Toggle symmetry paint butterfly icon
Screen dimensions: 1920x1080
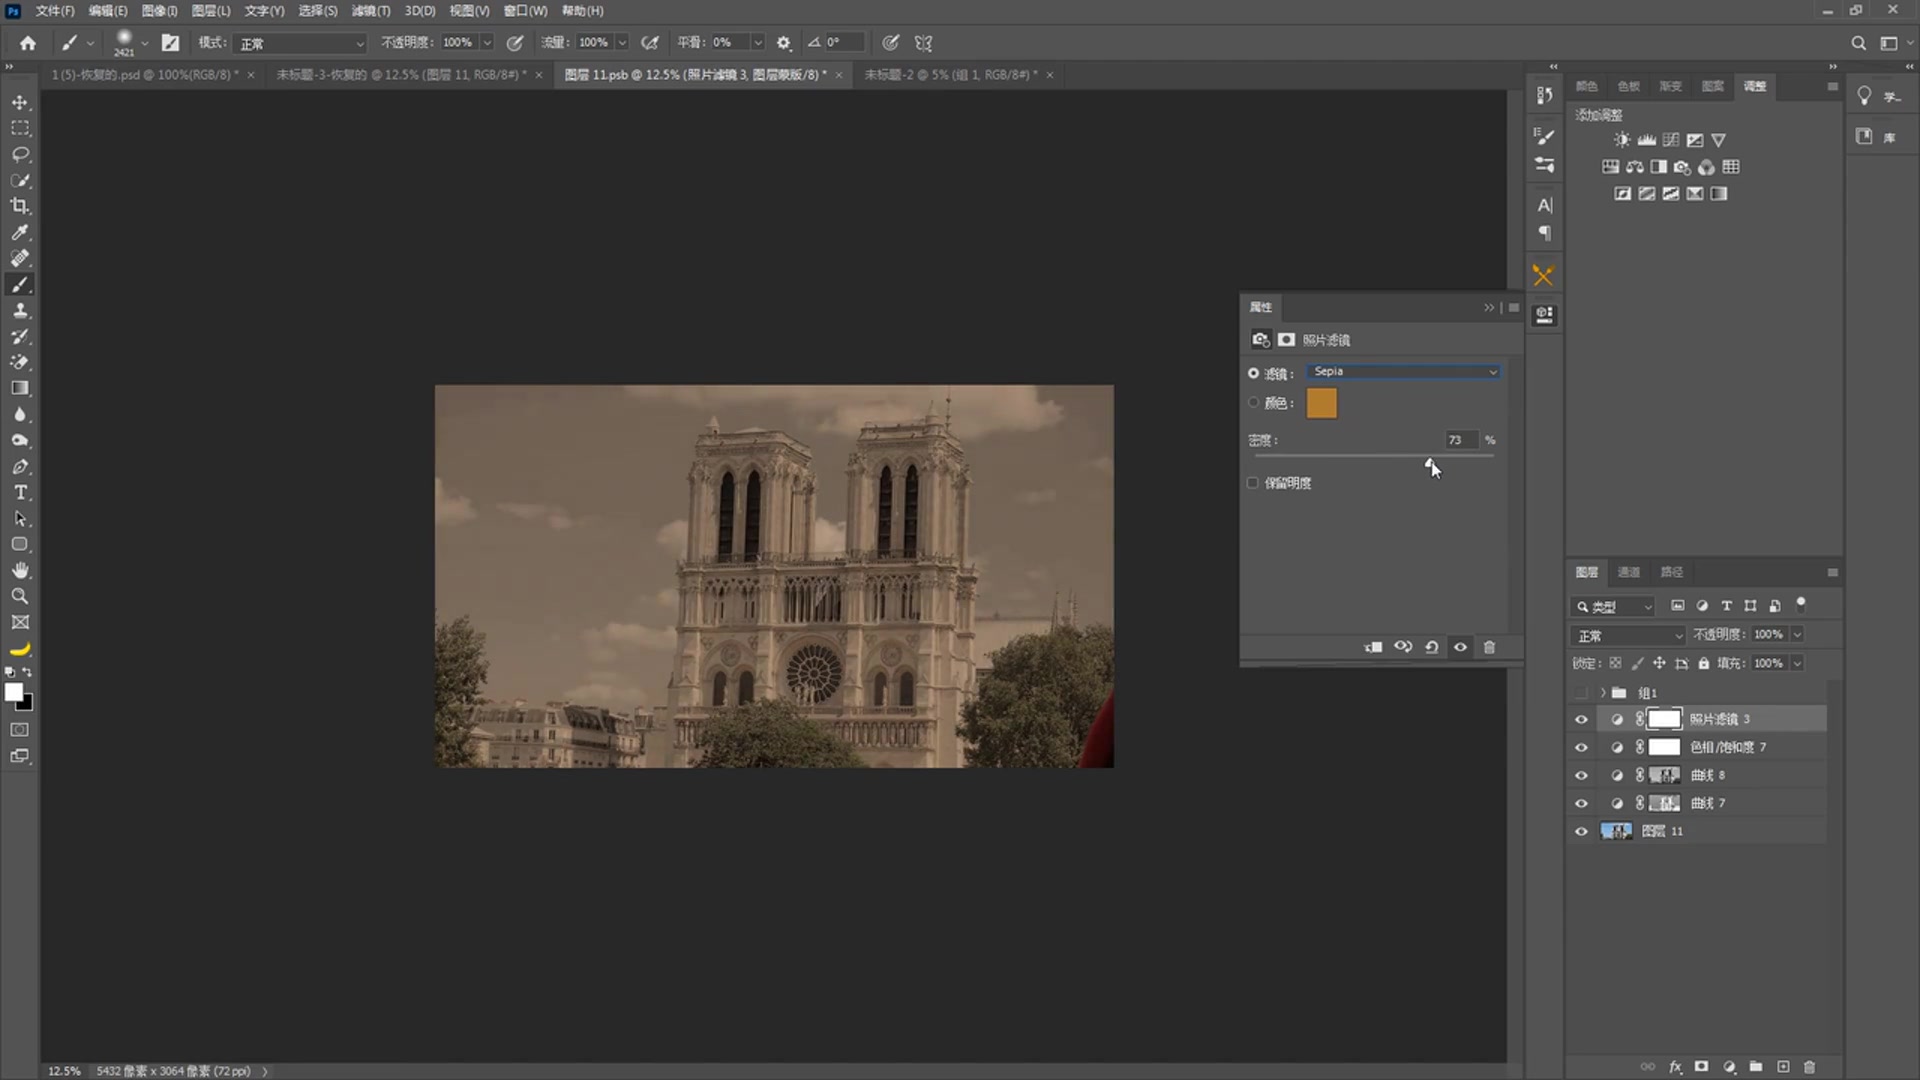point(923,43)
